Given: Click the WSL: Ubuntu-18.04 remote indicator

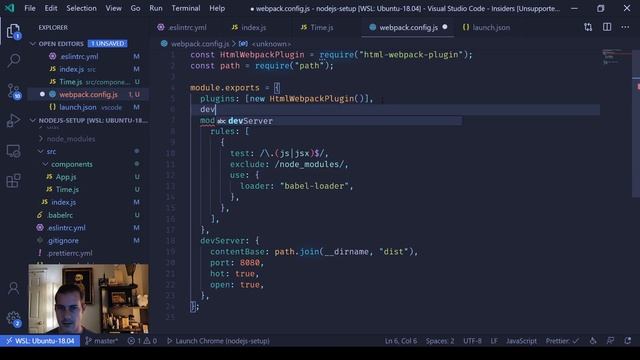Looking at the screenshot, I should pyautogui.click(x=40, y=341).
